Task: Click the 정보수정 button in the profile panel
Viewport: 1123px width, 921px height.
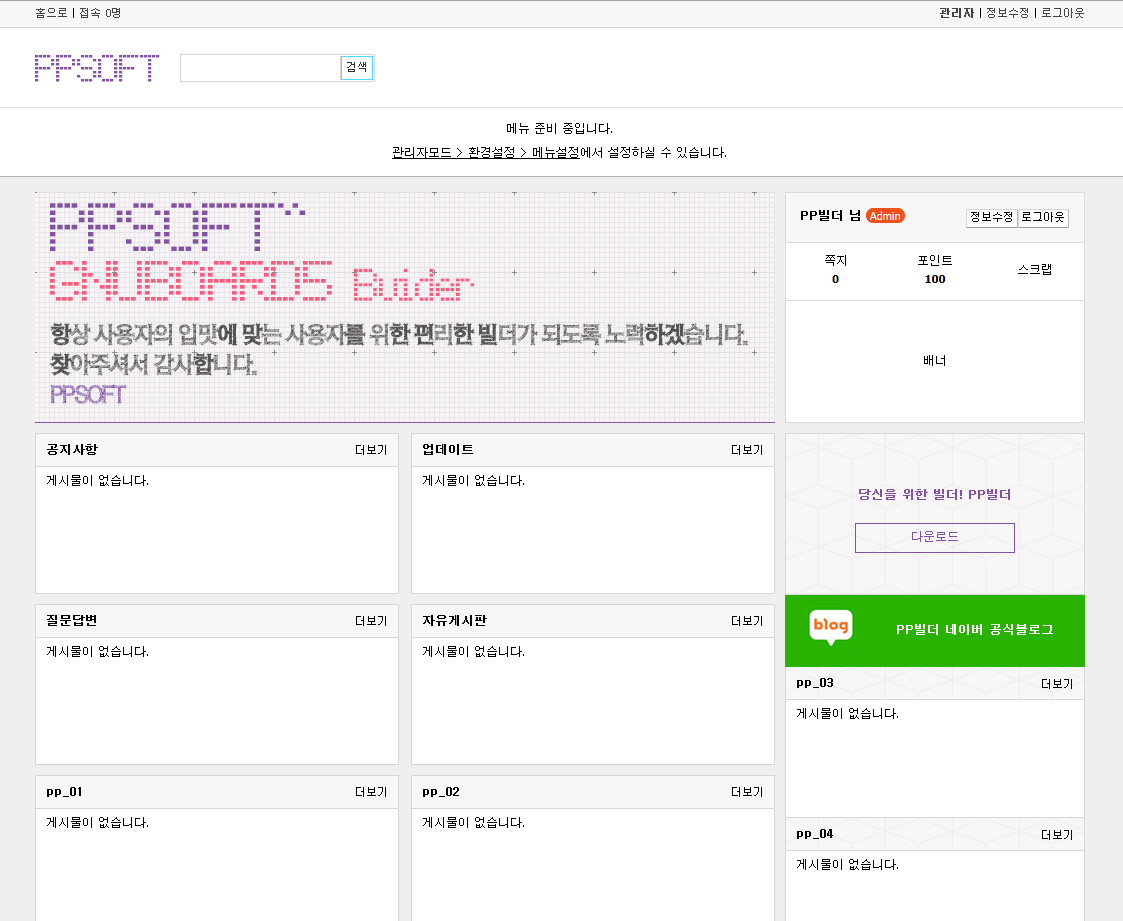Action: (991, 217)
